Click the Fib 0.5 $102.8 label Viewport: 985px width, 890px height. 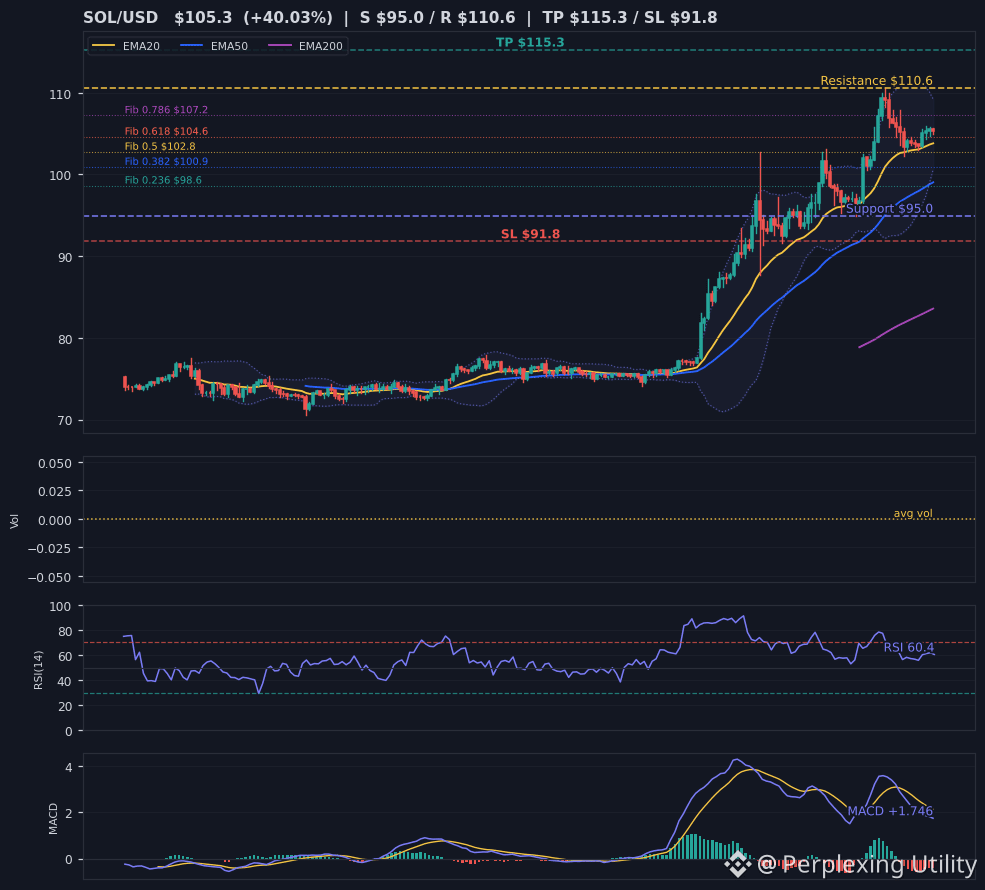160,146
